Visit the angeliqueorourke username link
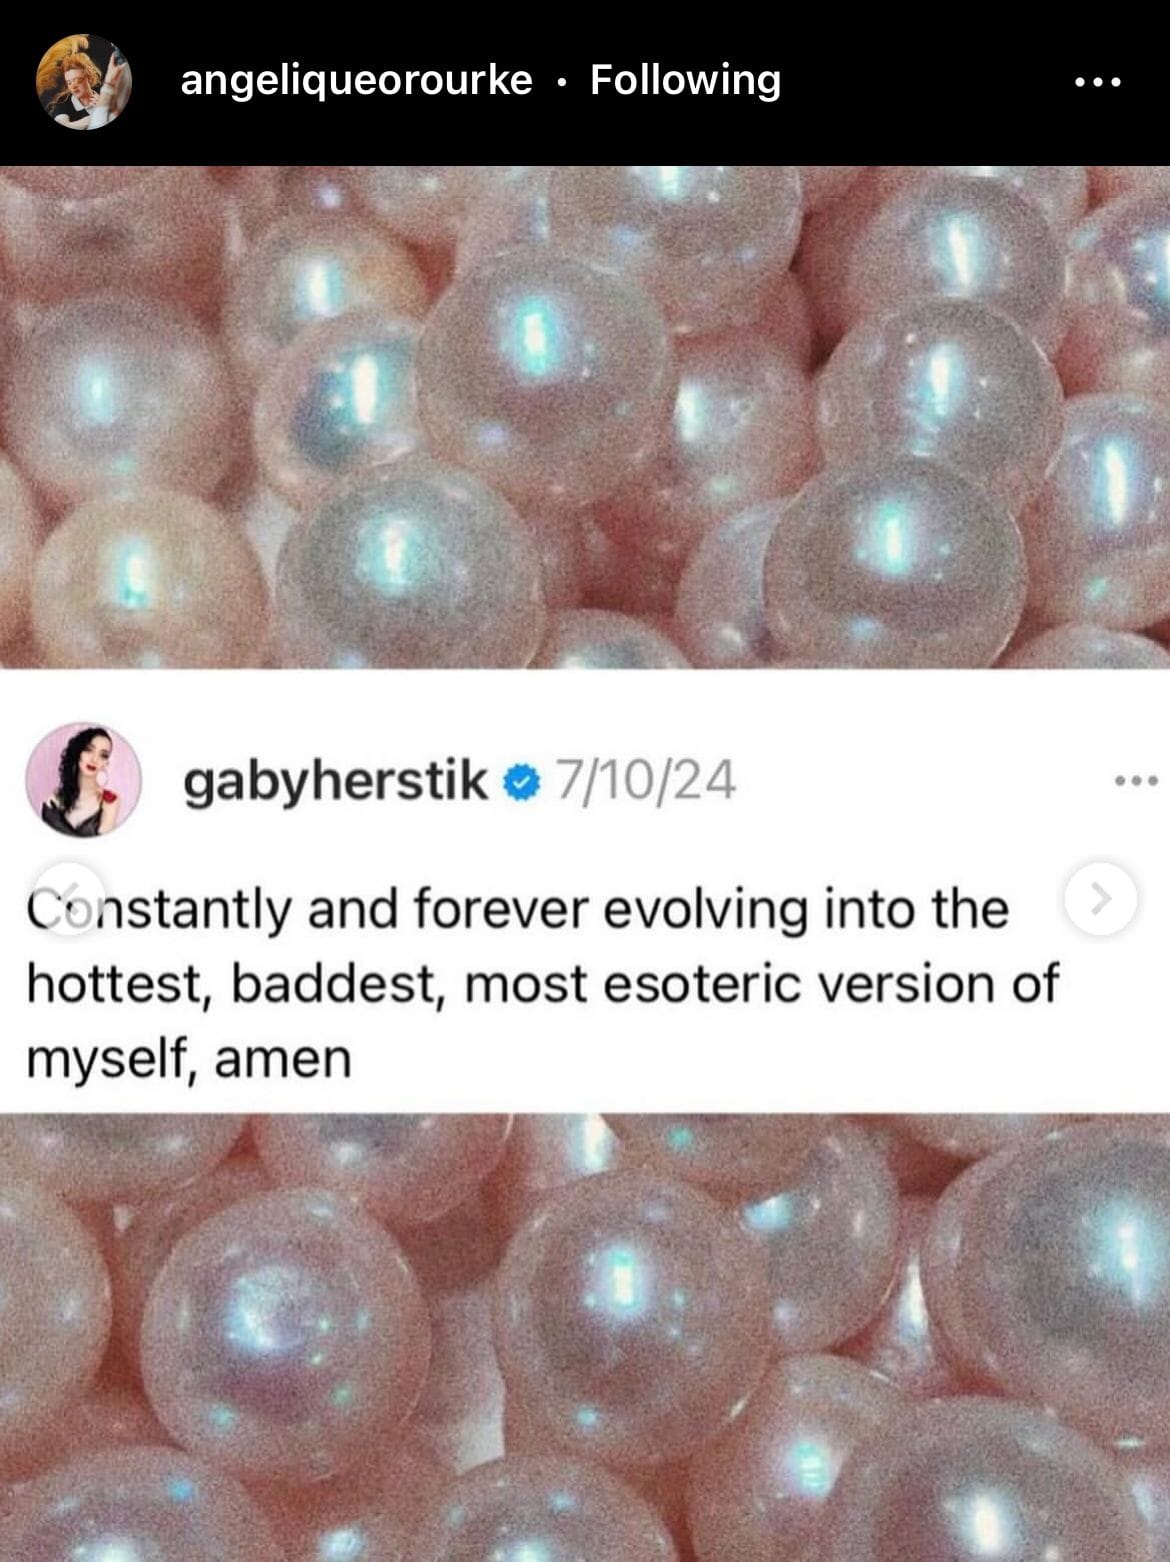Screen dimensions: 1170x1562 click(356, 81)
